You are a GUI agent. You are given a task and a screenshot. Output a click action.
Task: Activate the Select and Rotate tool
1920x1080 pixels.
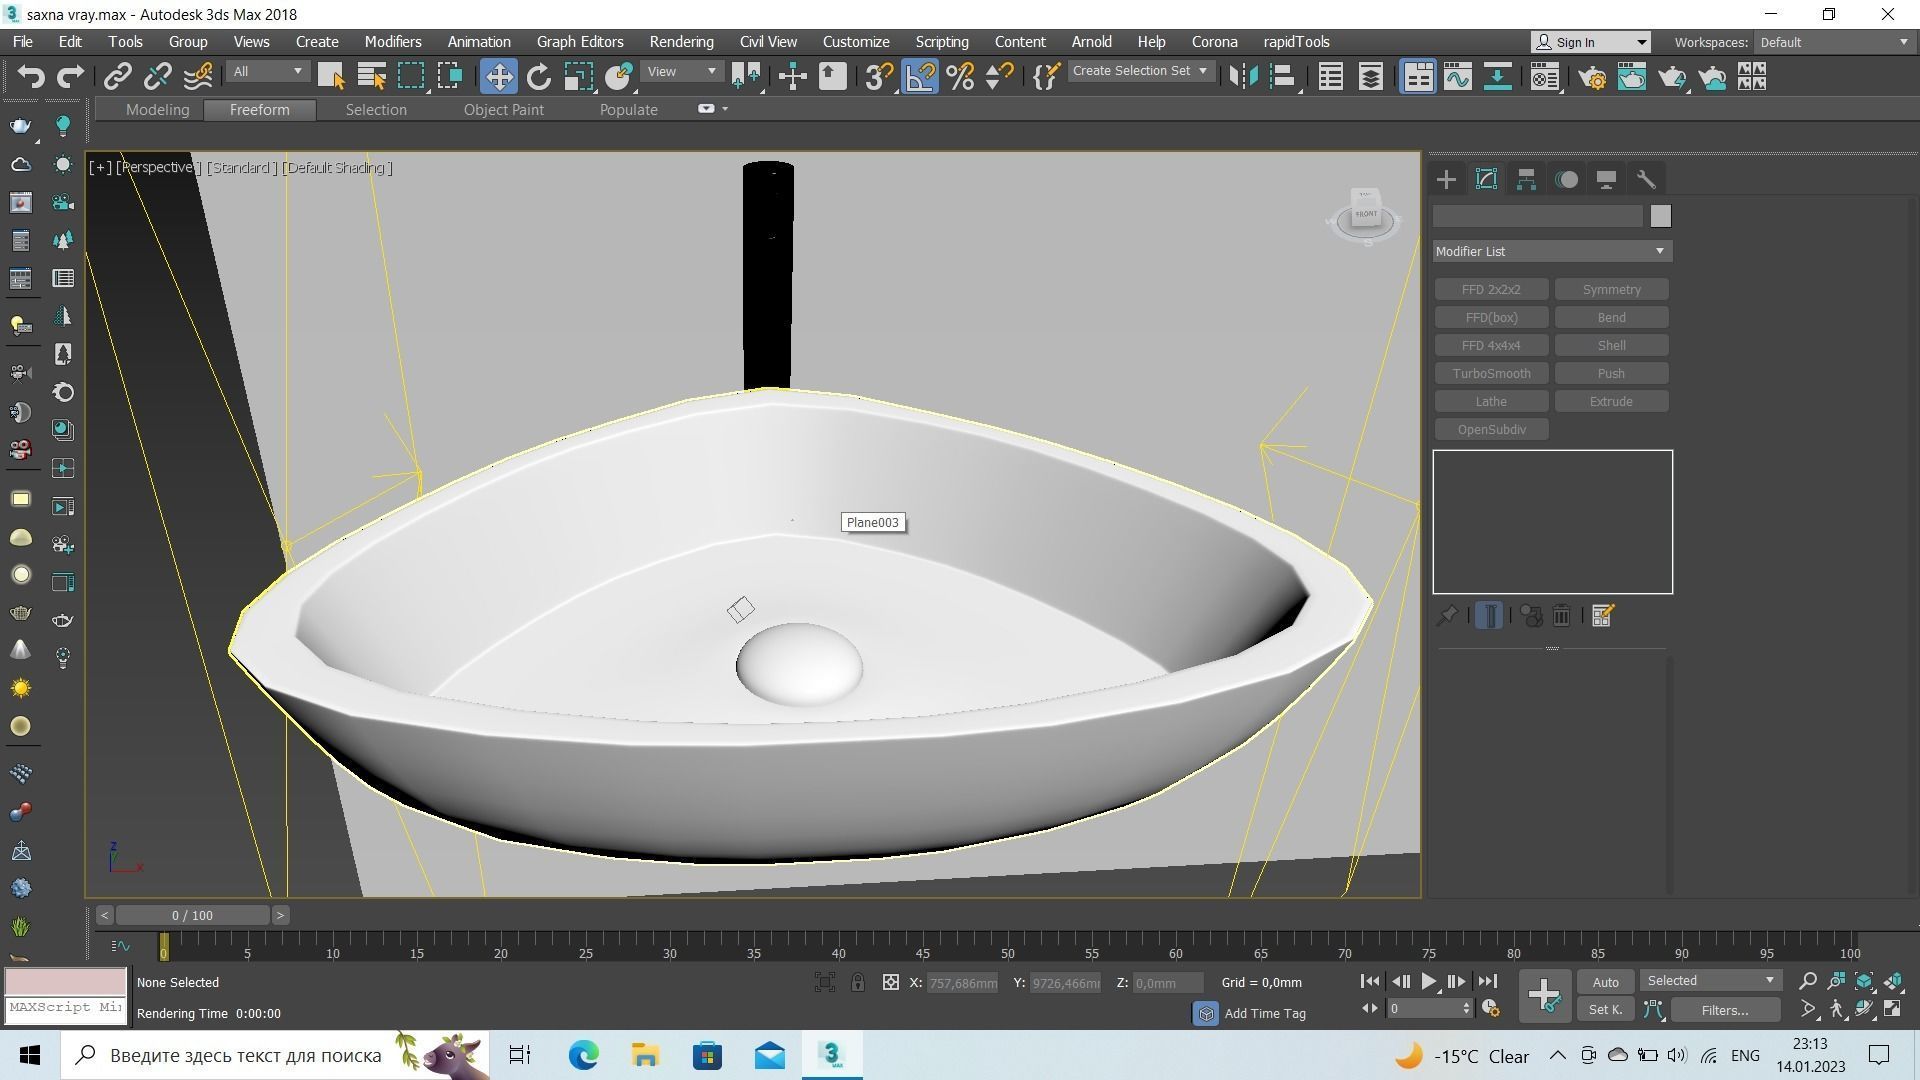tap(539, 76)
